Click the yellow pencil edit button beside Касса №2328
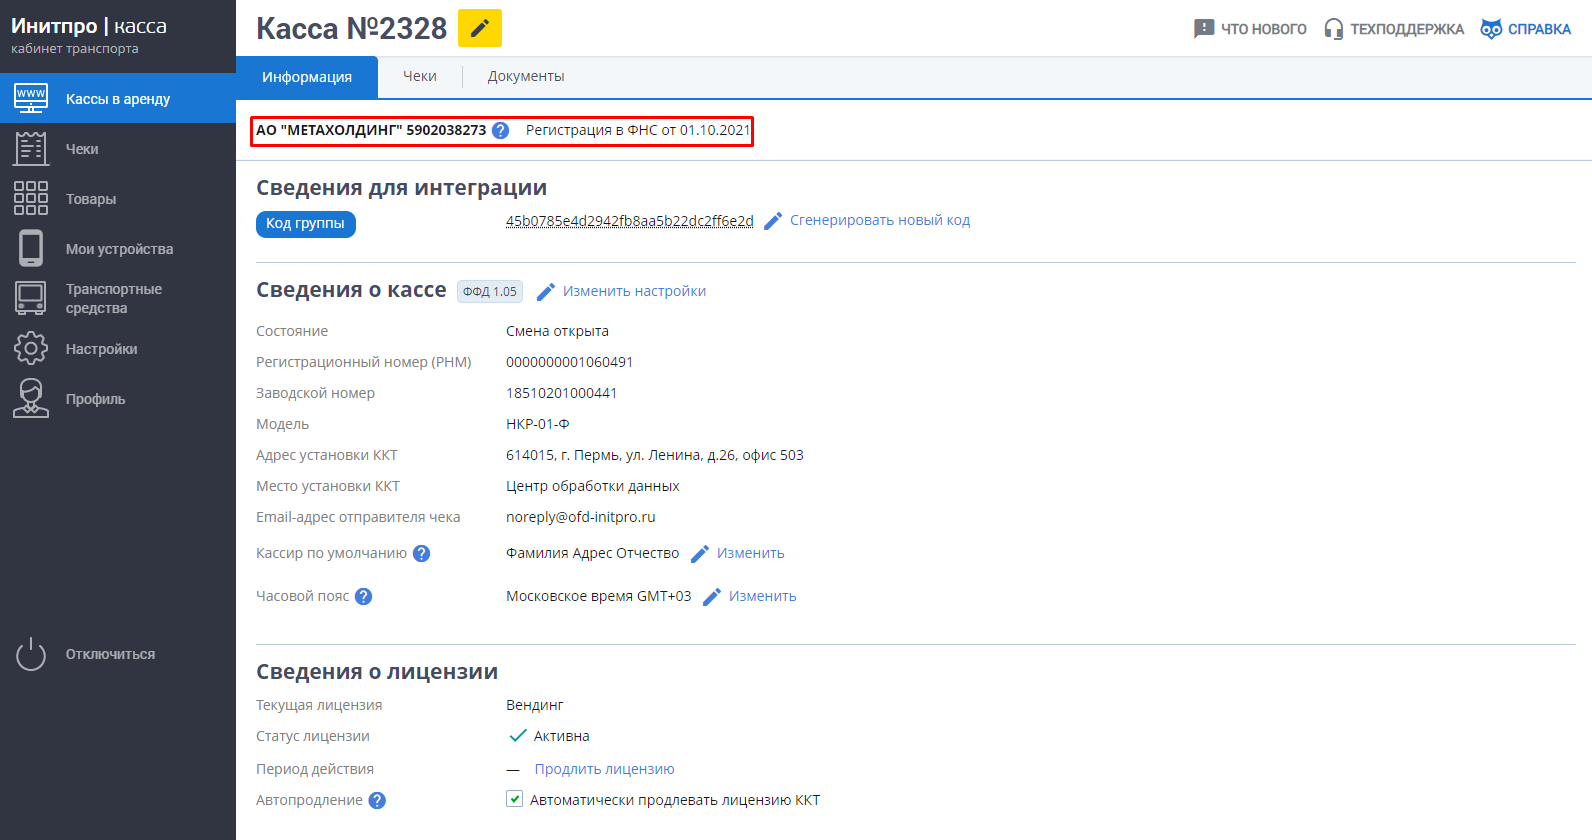1592x840 pixels. (480, 28)
